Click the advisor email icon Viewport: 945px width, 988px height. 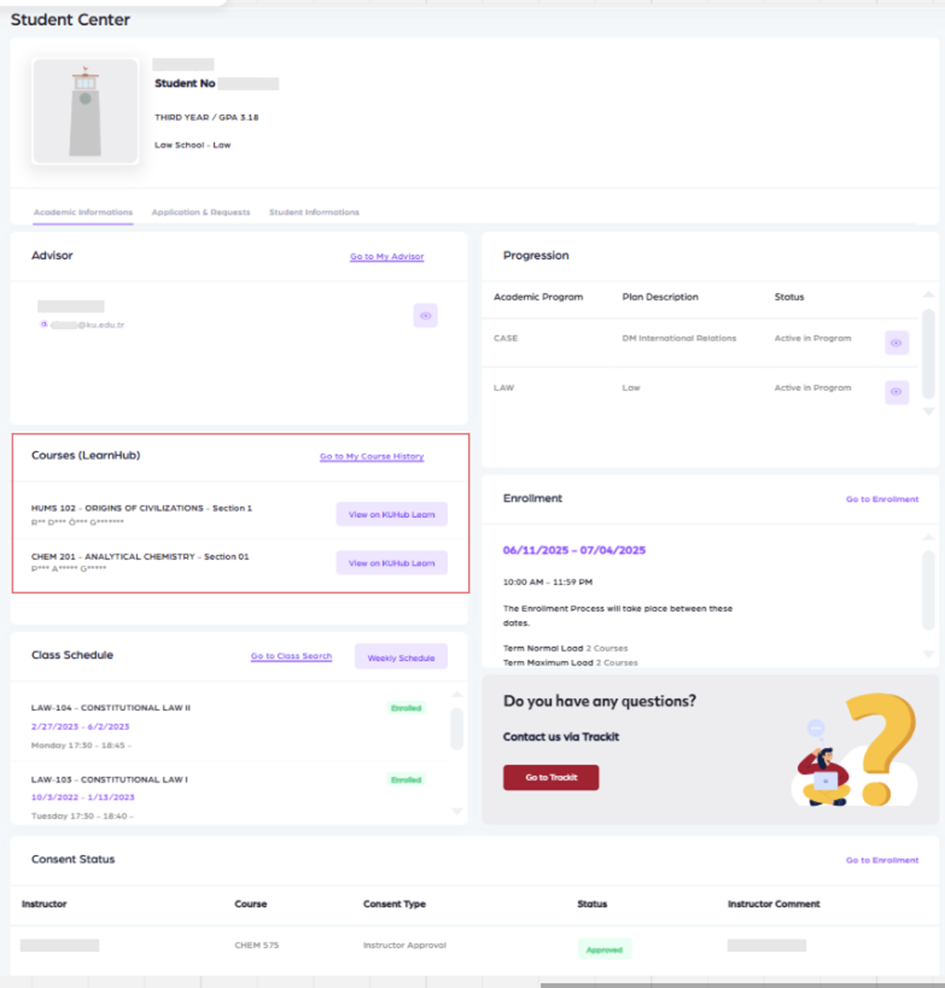tap(43, 325)
